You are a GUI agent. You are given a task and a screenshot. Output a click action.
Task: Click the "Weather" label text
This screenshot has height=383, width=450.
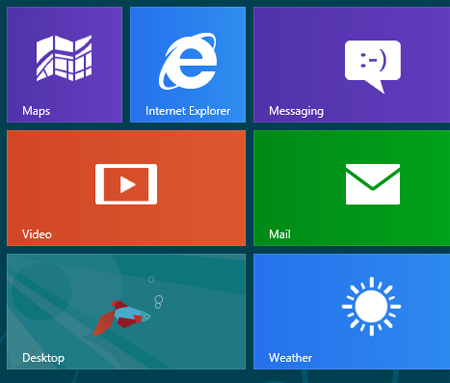(x=290, y=358)
